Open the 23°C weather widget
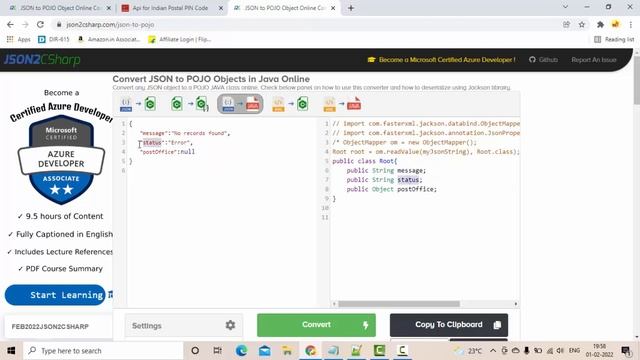The width and height of the screenshot is (640, 360). tap(469, 351)
